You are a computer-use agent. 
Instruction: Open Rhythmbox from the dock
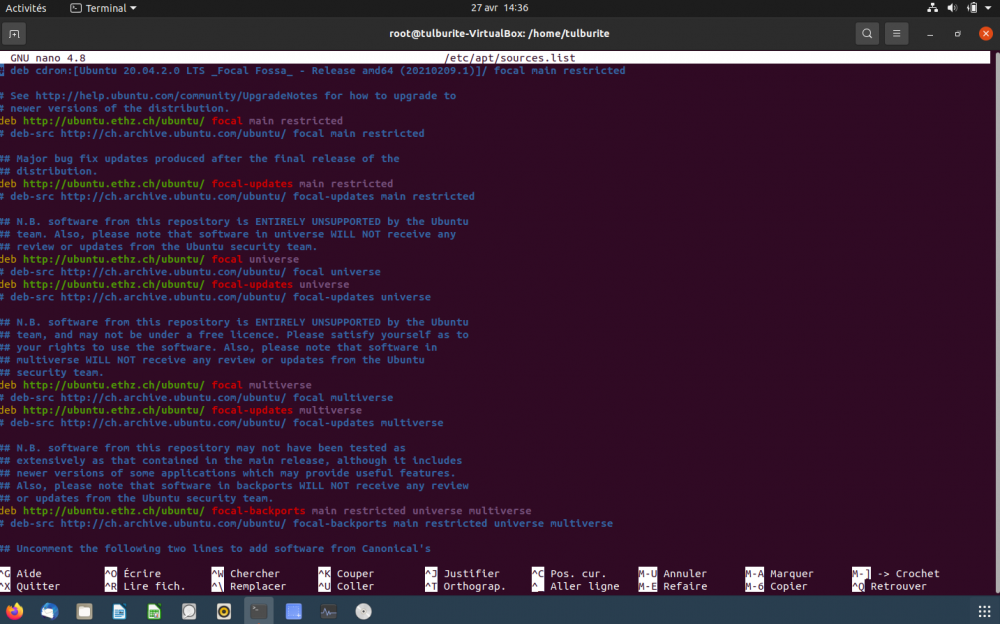tap(224, 611)
